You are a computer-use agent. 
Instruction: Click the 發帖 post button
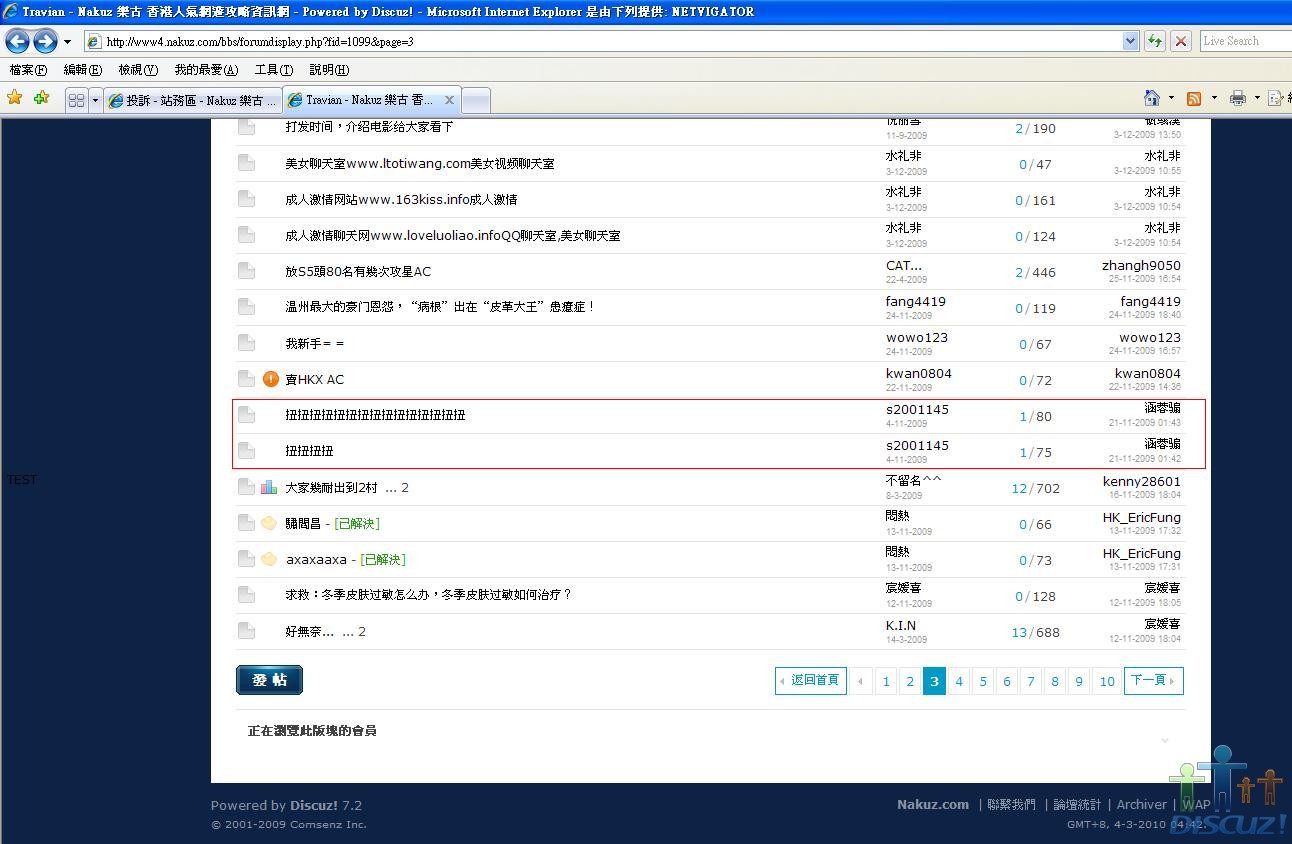(x=269, y=680)
